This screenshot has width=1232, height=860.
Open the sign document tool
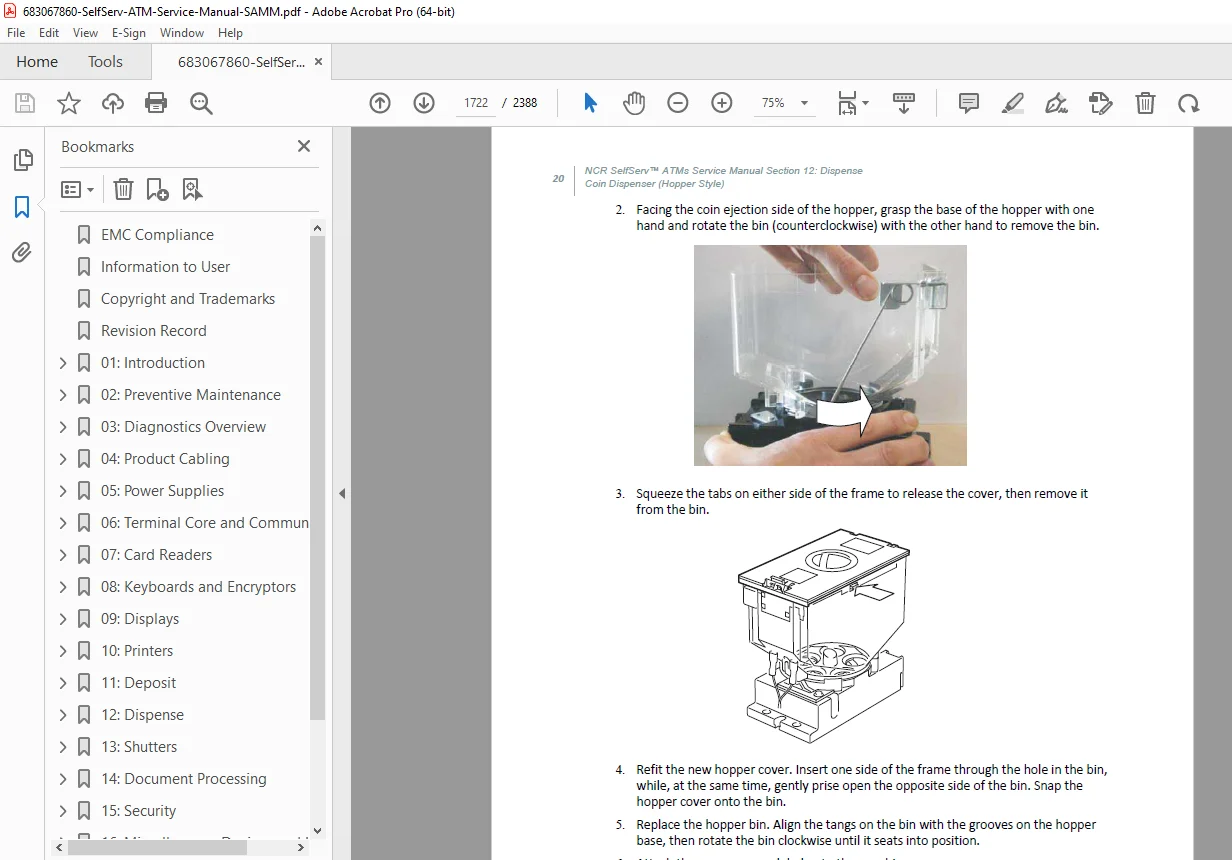click(1056, 103)
